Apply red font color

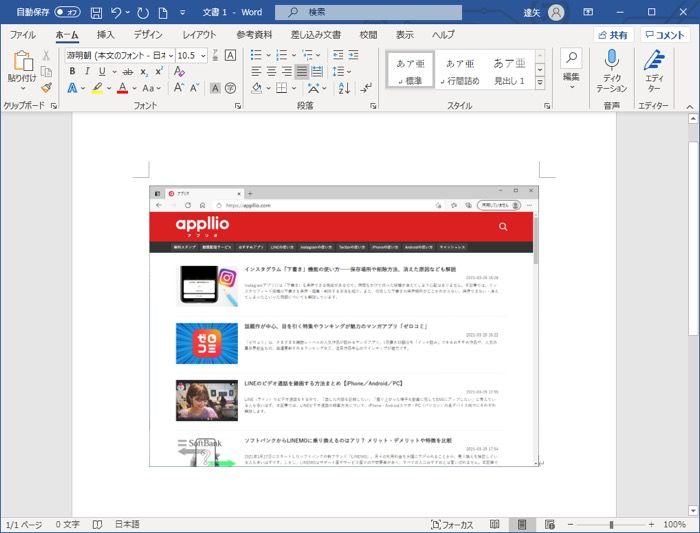123,88
